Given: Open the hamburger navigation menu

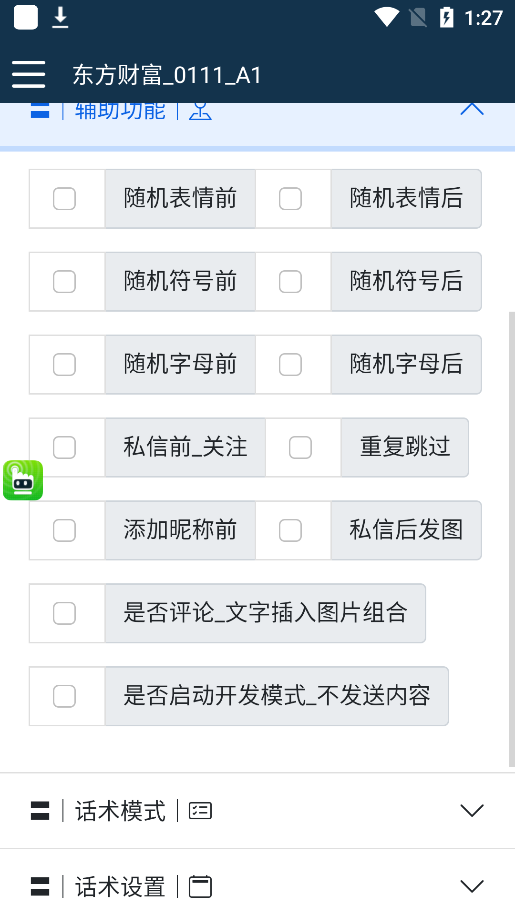Looking at the screenshot, I should pyautogui.click(x=28, y=75).
